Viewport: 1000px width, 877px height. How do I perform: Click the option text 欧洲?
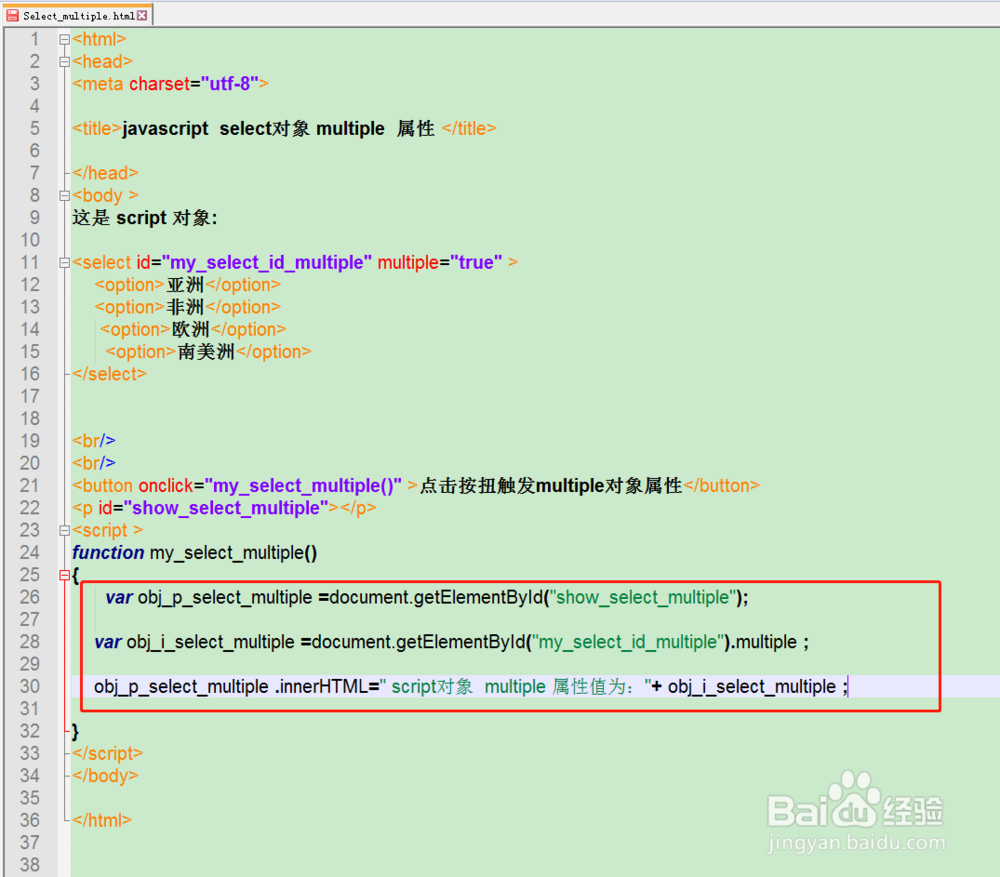[191, 330]
